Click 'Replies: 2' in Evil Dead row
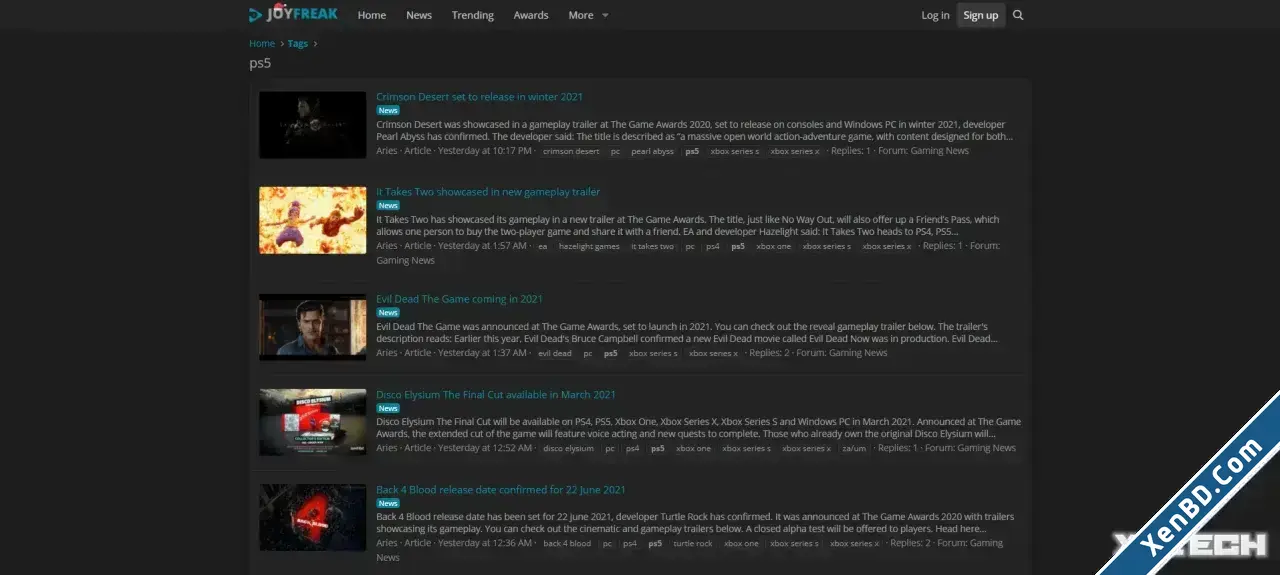 pyautogui.click(x=769, y=353)
